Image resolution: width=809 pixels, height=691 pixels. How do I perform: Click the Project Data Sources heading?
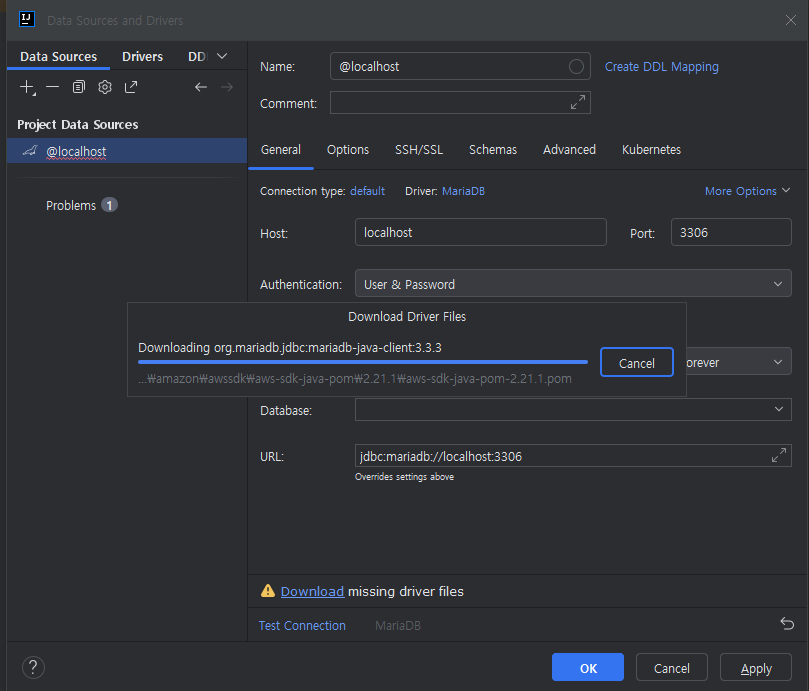(77, 124)
